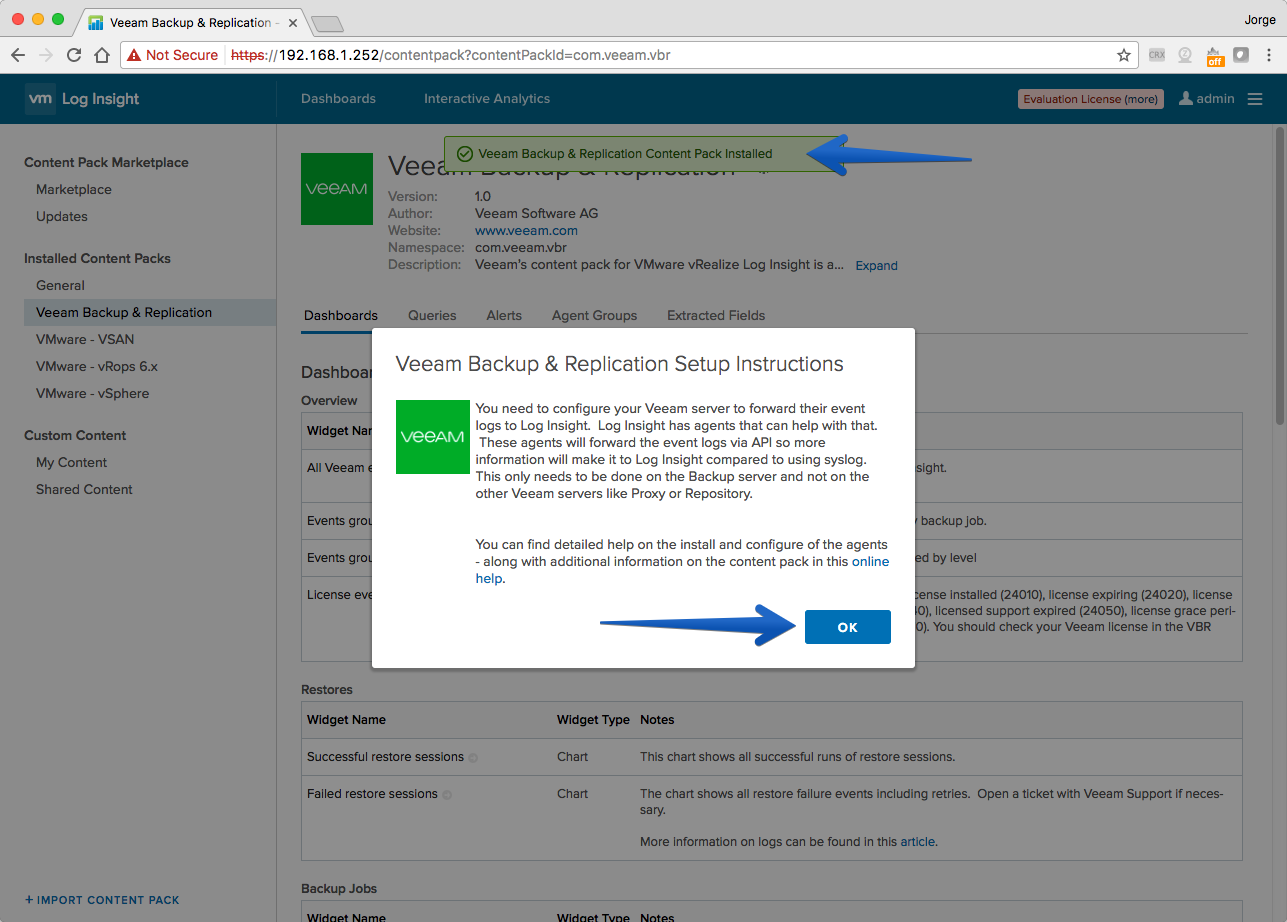Open a new browser tab
Screen dimensions: 1287x922
click(x=327, y=23)
